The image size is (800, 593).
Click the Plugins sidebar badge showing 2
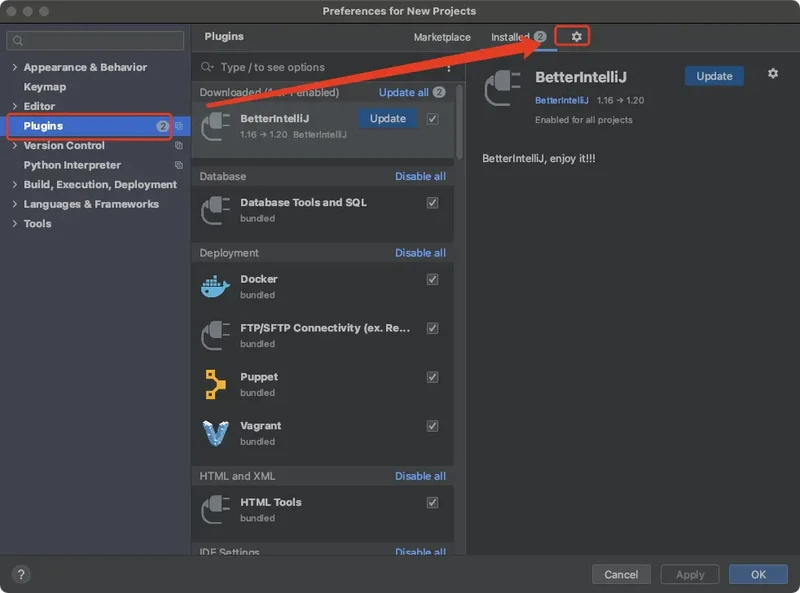(x=162, y=126)
